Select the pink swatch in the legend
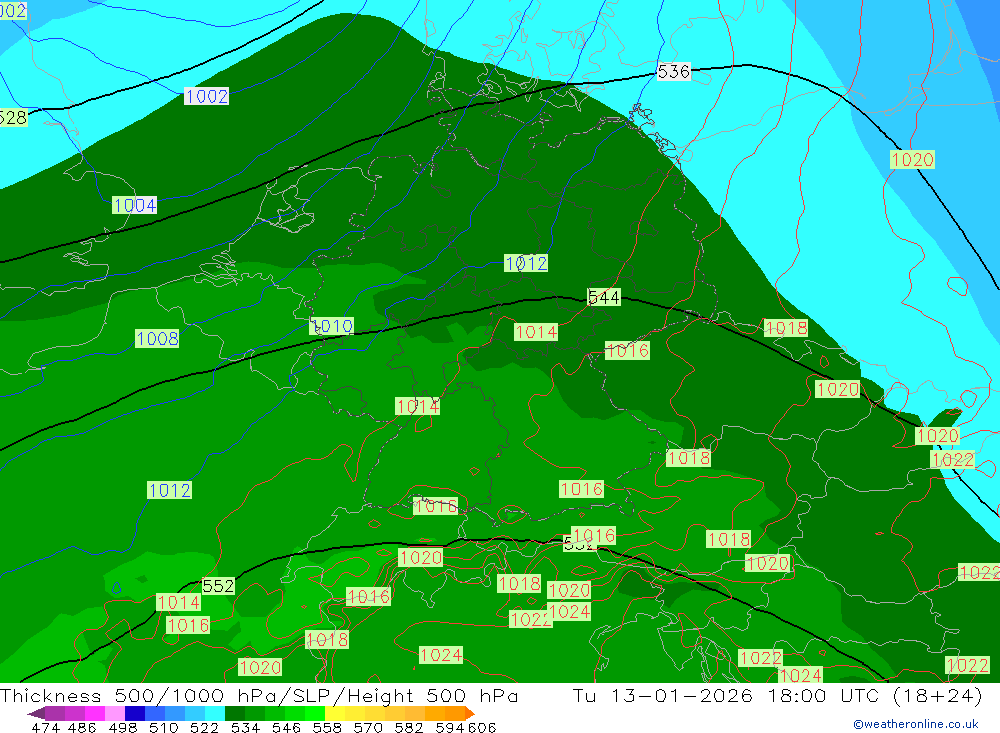This screenshot has width=1000, height=733. click(115, 713)
